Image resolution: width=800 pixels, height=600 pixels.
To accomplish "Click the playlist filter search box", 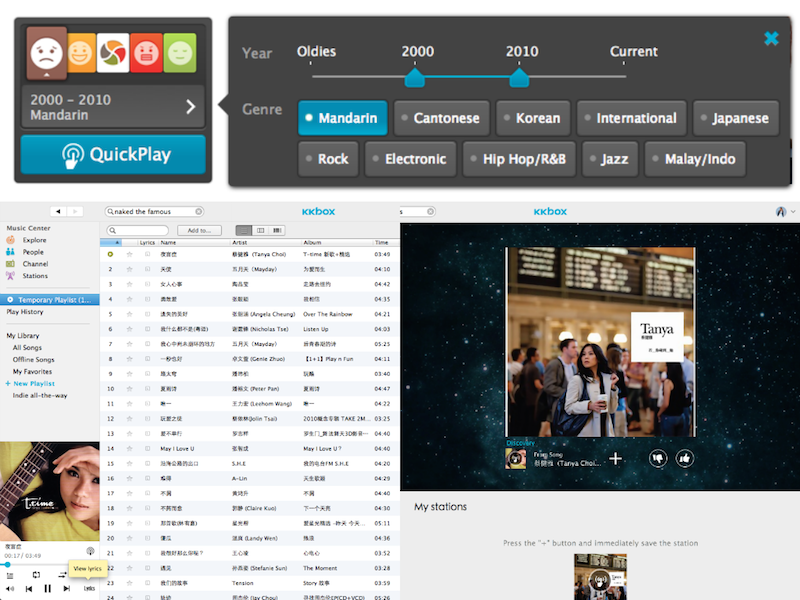I will point(137,231).
